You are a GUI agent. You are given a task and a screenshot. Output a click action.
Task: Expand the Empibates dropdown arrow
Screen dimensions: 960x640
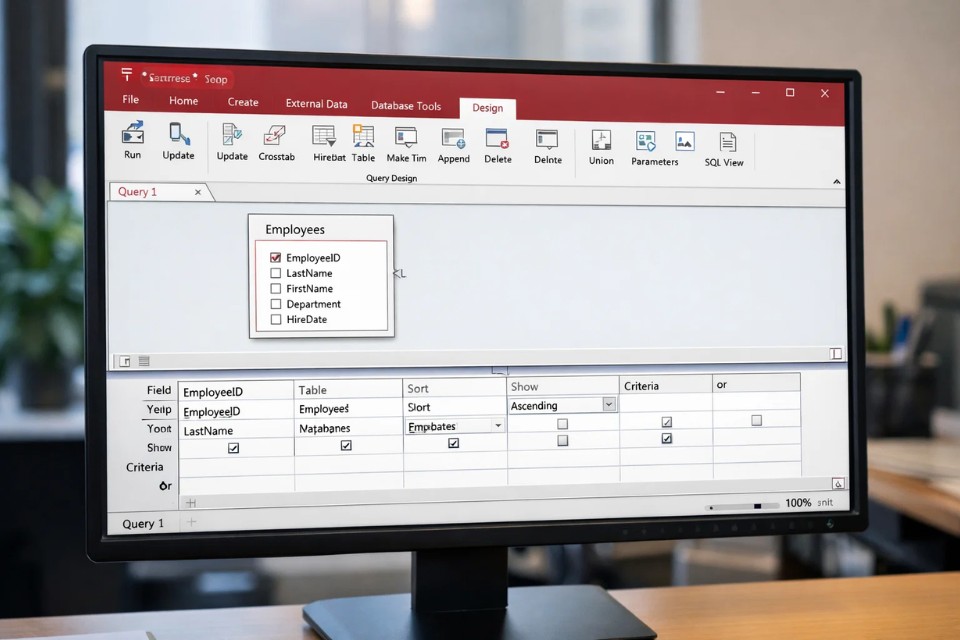pyautogui.click(x=498, y=426)
